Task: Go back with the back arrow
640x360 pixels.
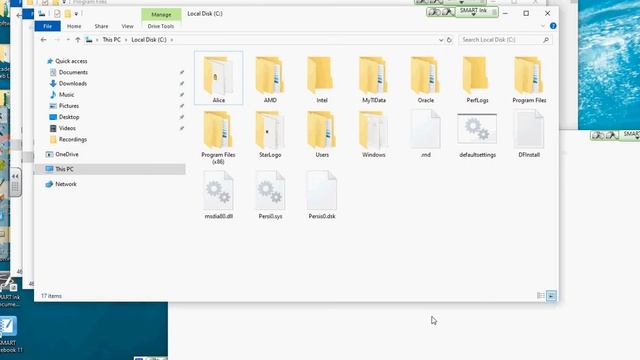Action: [x=44, y=40]
